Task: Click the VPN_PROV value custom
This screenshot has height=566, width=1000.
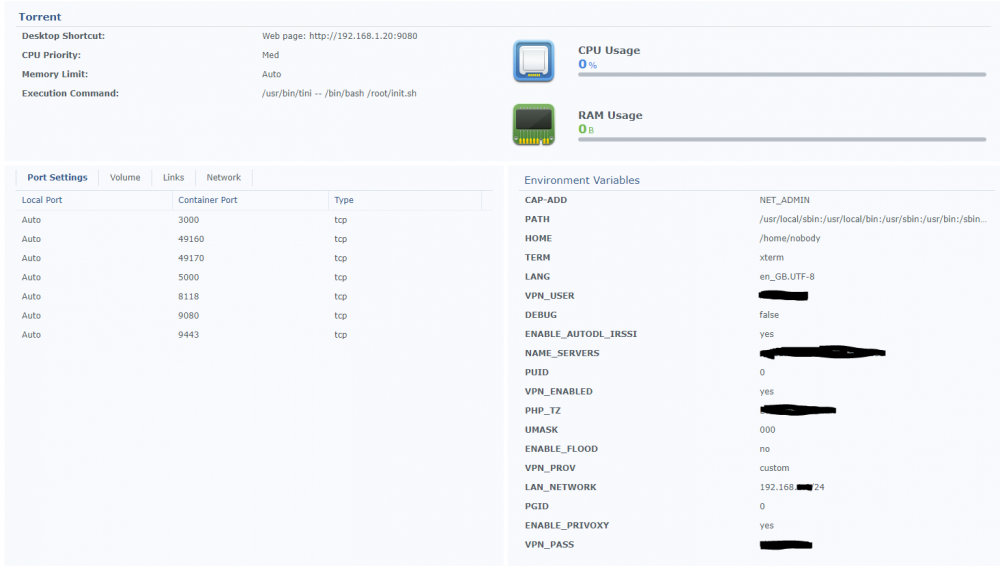Action: click(x=774, y=468)
